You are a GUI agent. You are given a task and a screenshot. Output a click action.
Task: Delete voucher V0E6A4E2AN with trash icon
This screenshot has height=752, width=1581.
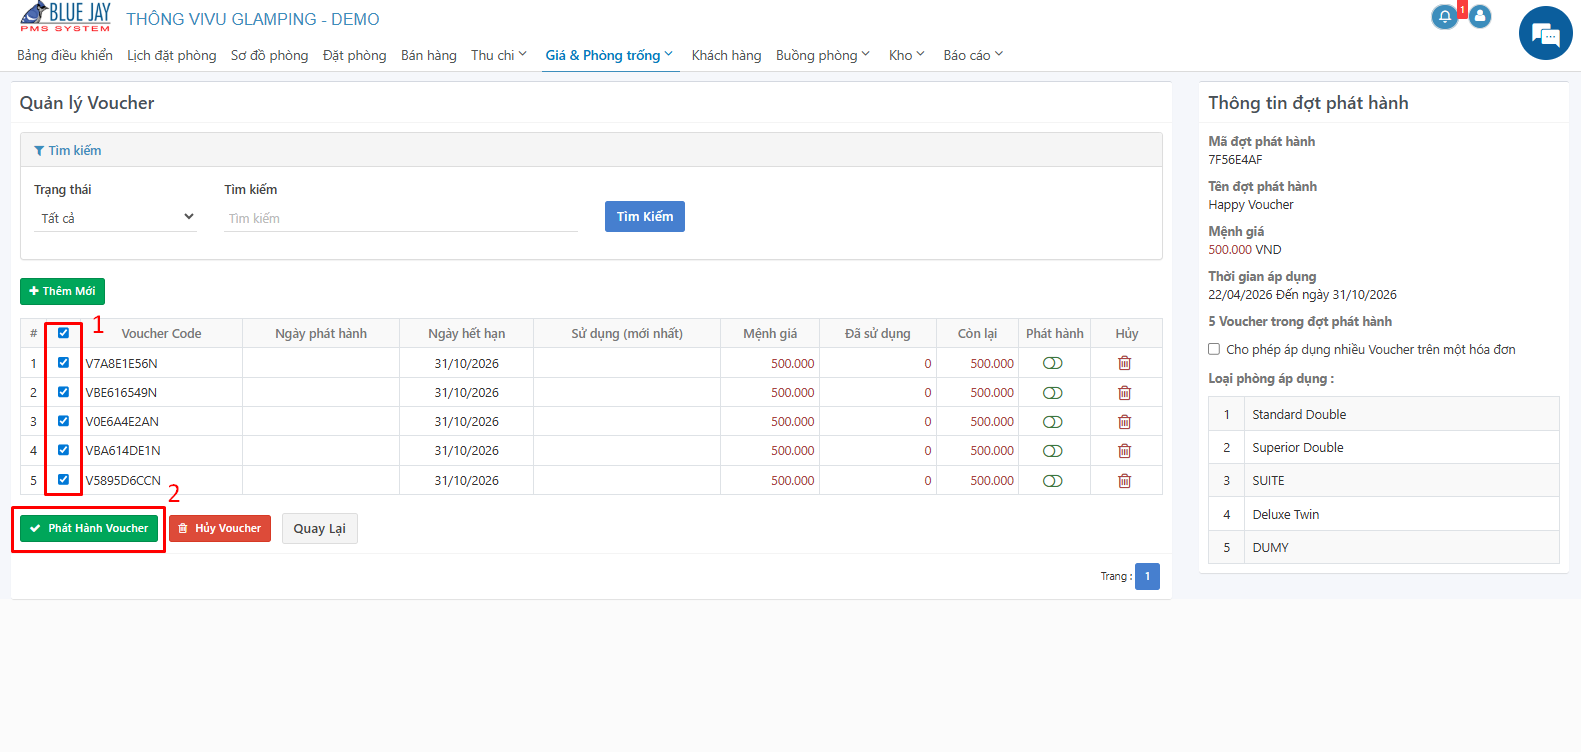pos(1125,422)
